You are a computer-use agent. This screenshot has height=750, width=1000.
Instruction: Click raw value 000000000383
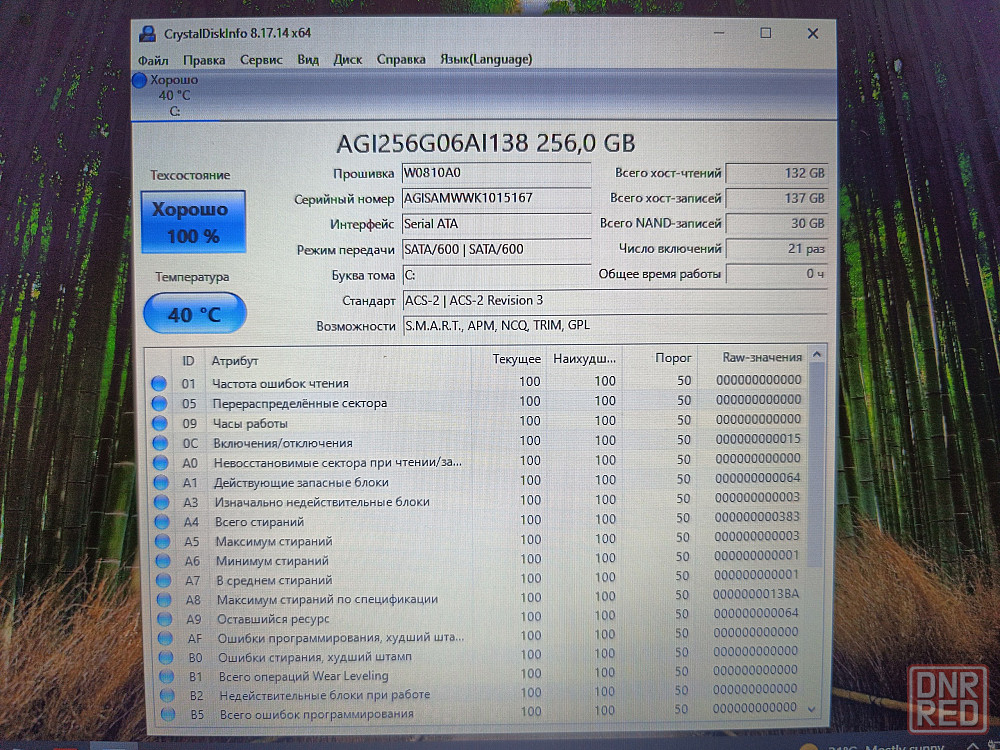[x=757, y=517]
